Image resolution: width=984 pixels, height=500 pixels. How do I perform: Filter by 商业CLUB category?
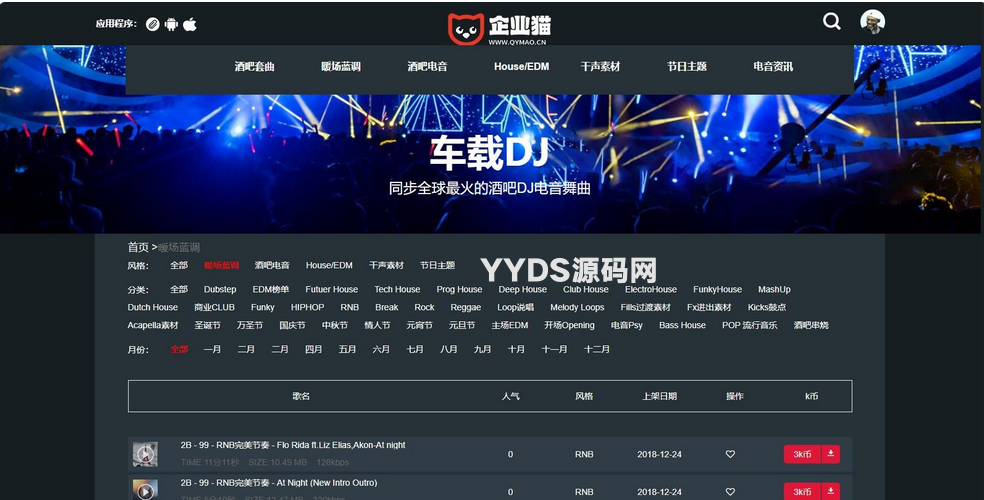(215, 307)
